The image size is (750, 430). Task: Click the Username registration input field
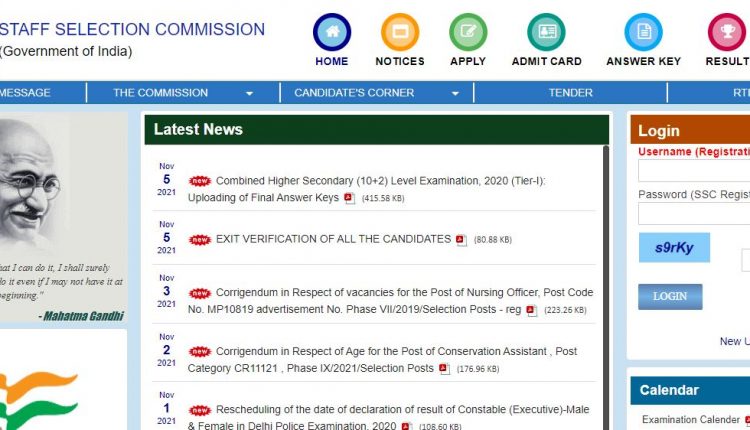694,170
